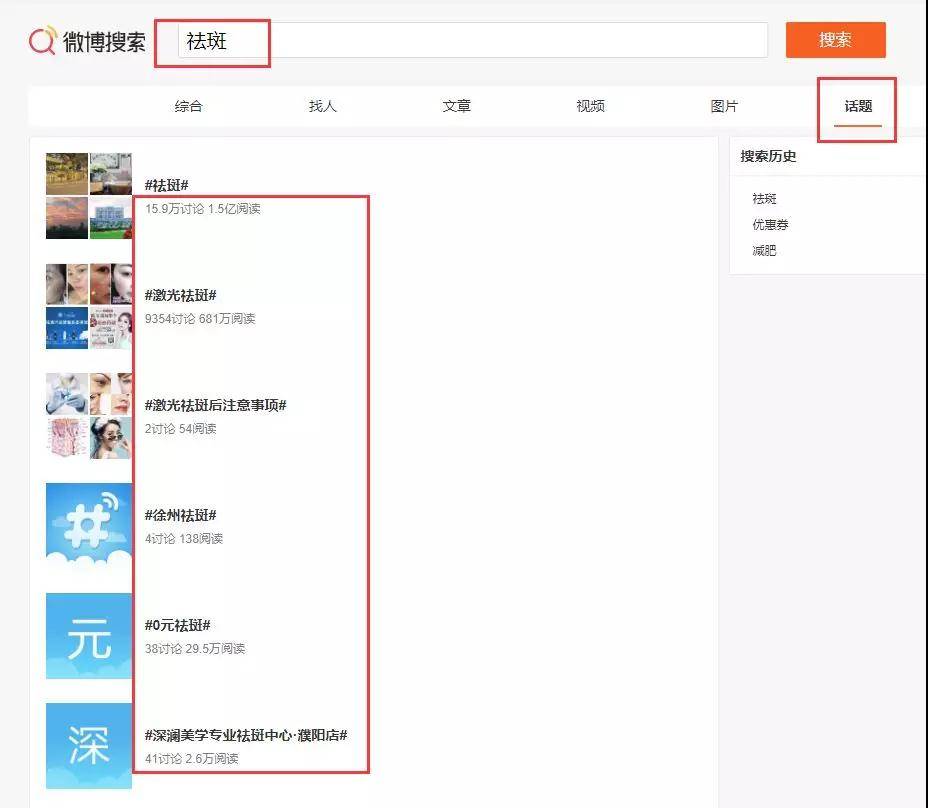Select 优惠券 in search history
928x808 pixels.
[770, 225]
